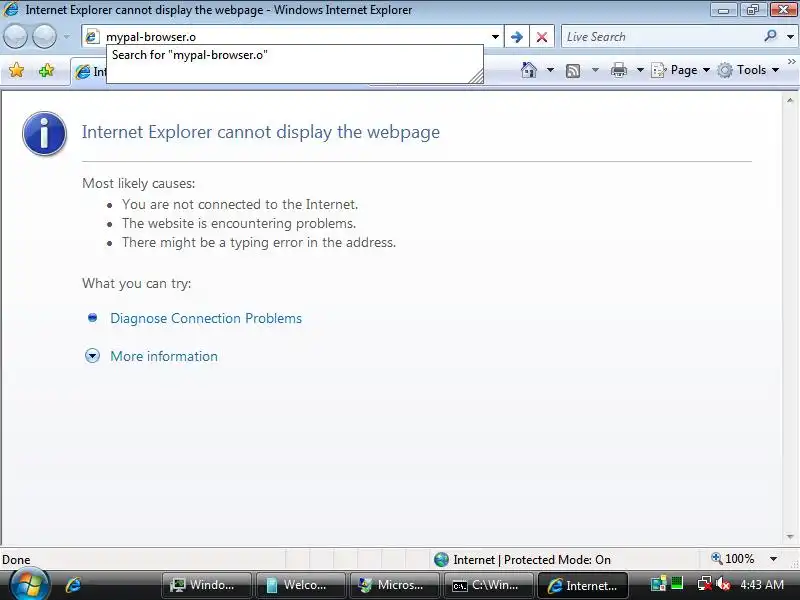Screen dimensions: 800x600
Task: Select the Internet Explorer page tab
Action: (90, 72)
